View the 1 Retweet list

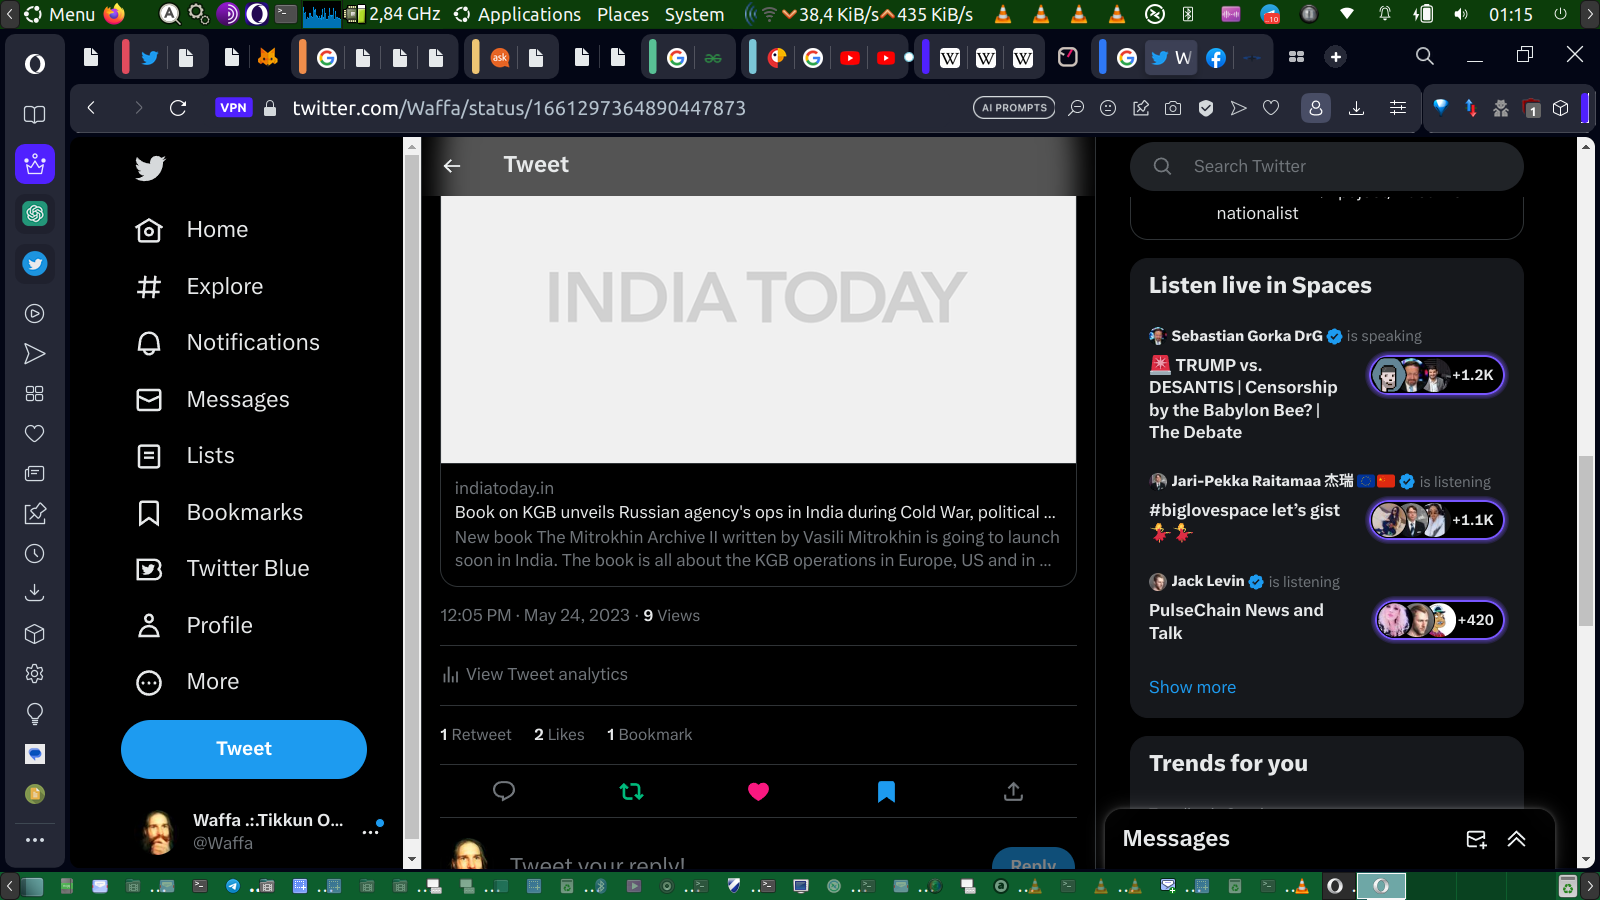[x=476, y=735]
